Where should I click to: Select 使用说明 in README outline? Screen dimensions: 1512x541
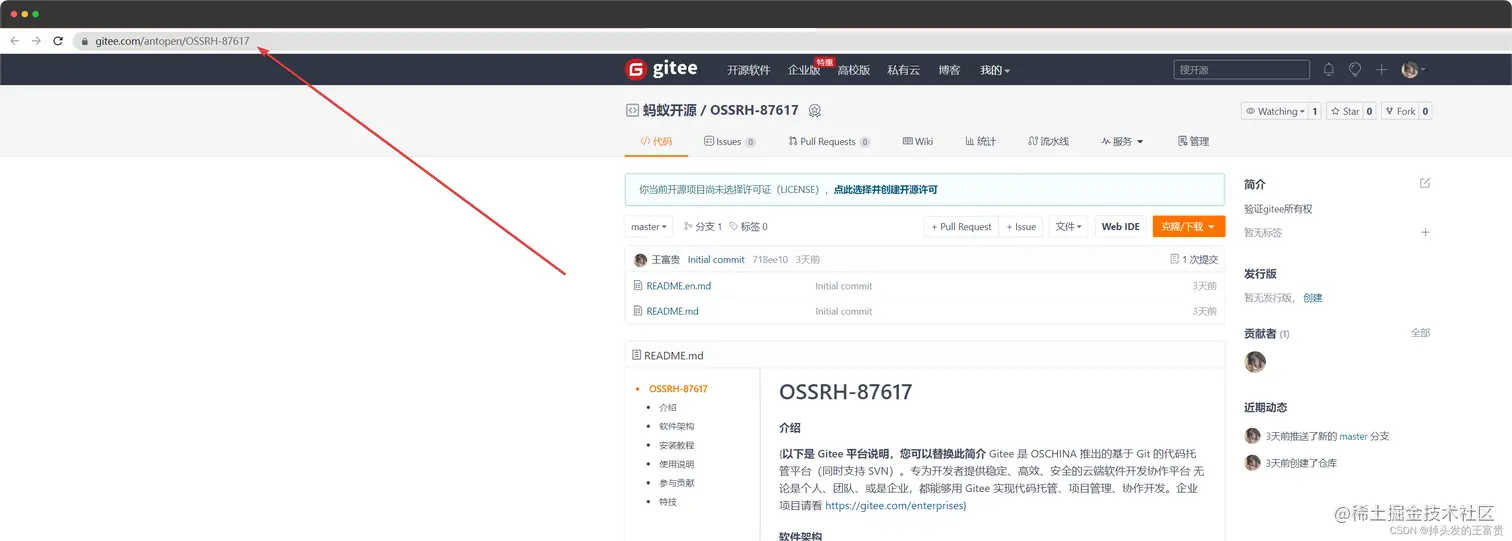click(677, 464)
